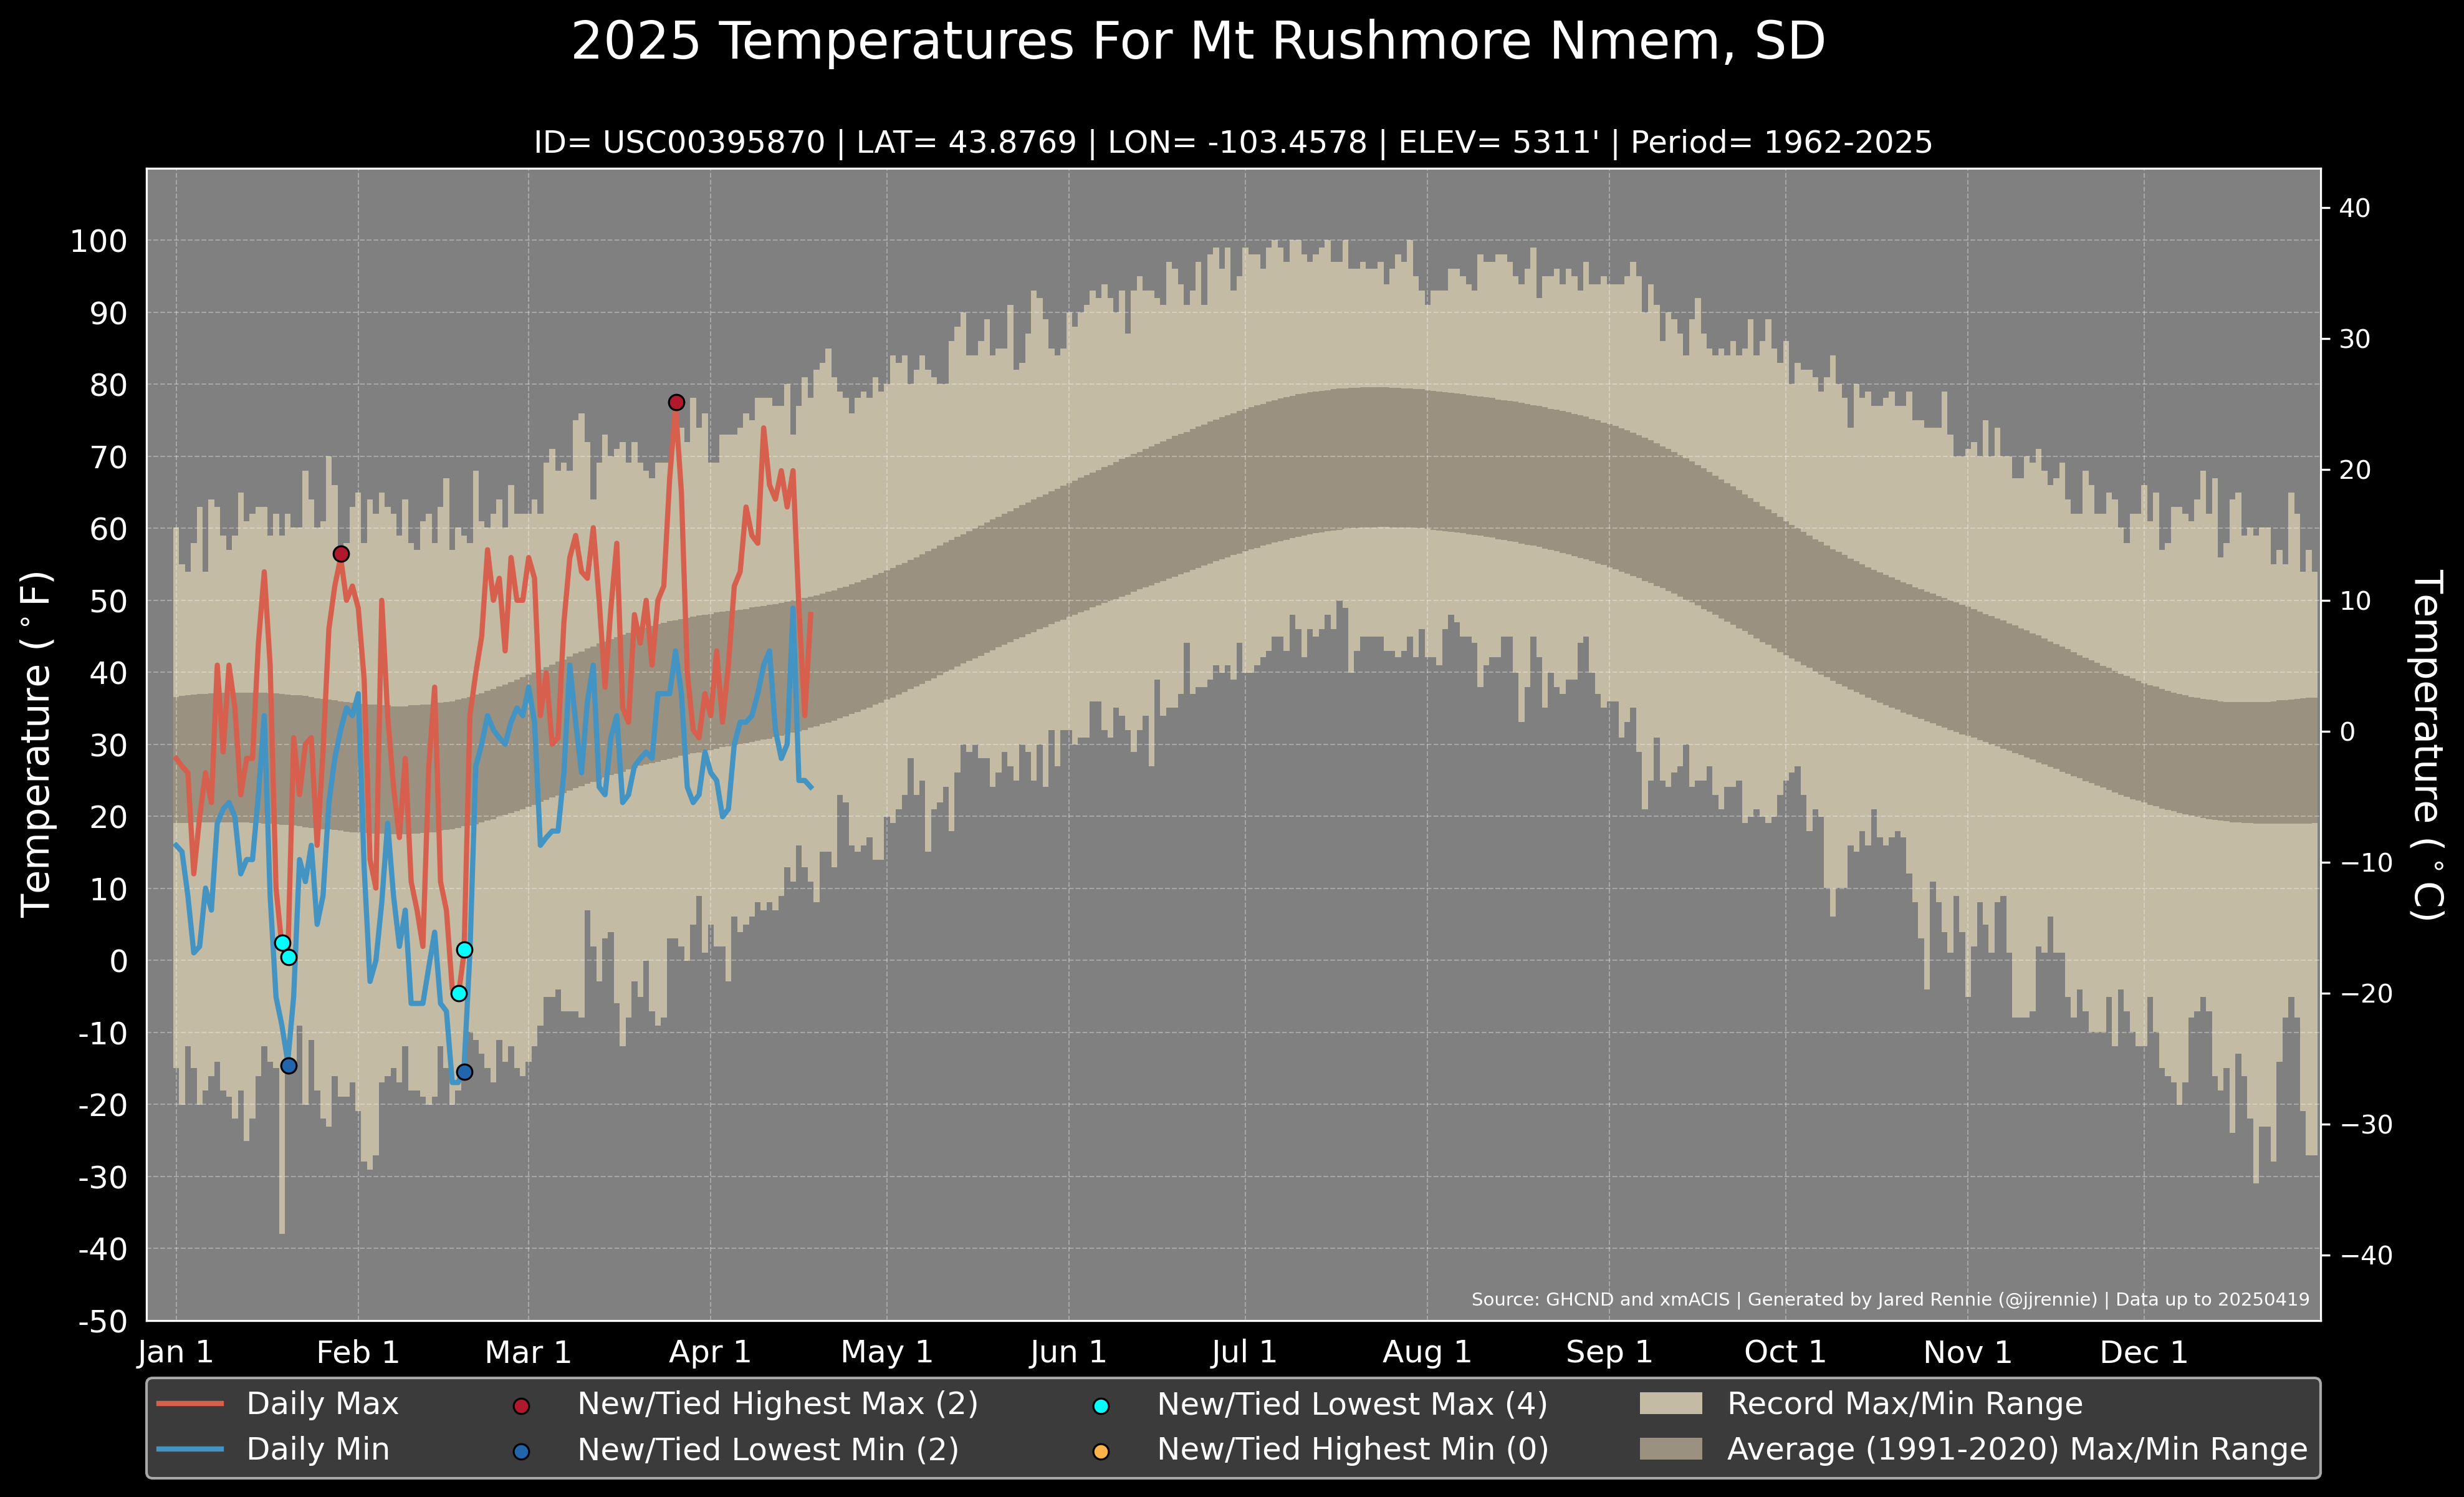
Task: Click the 'Jul 1' x-axis label
Action: pyautogui.click(x=1244, y=1352)
